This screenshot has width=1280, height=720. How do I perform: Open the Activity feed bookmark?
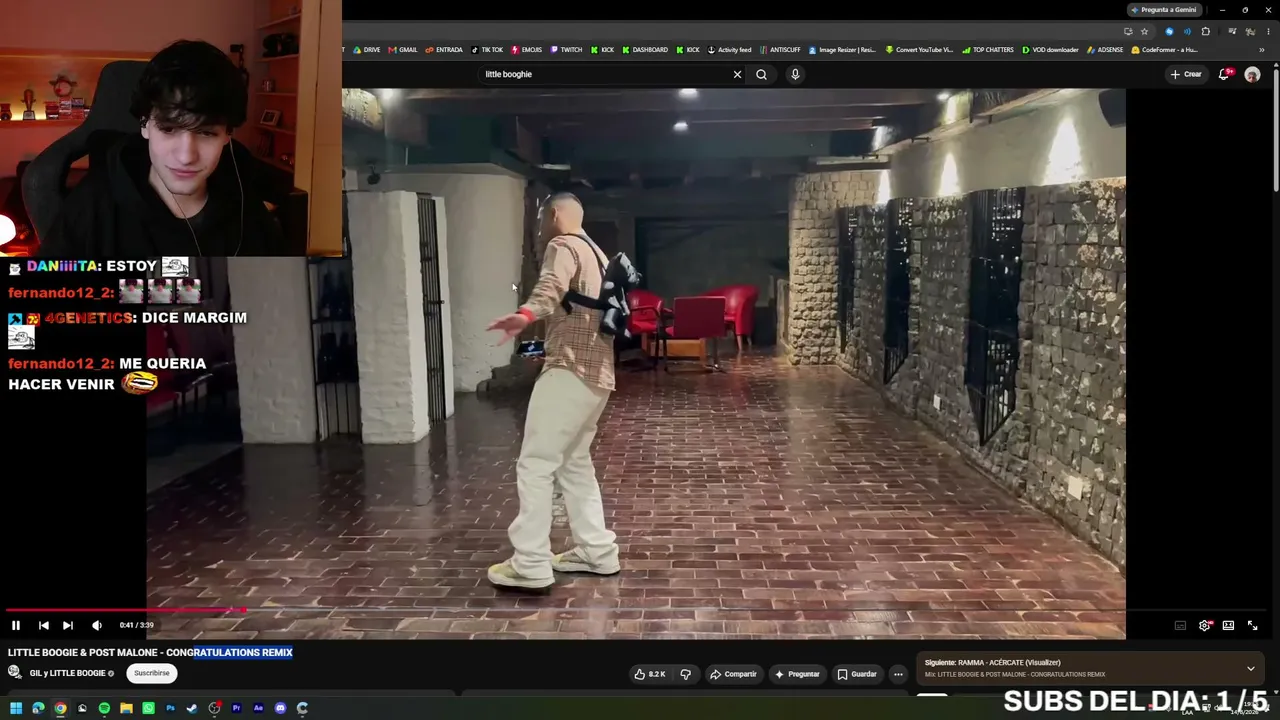(729, 50)
